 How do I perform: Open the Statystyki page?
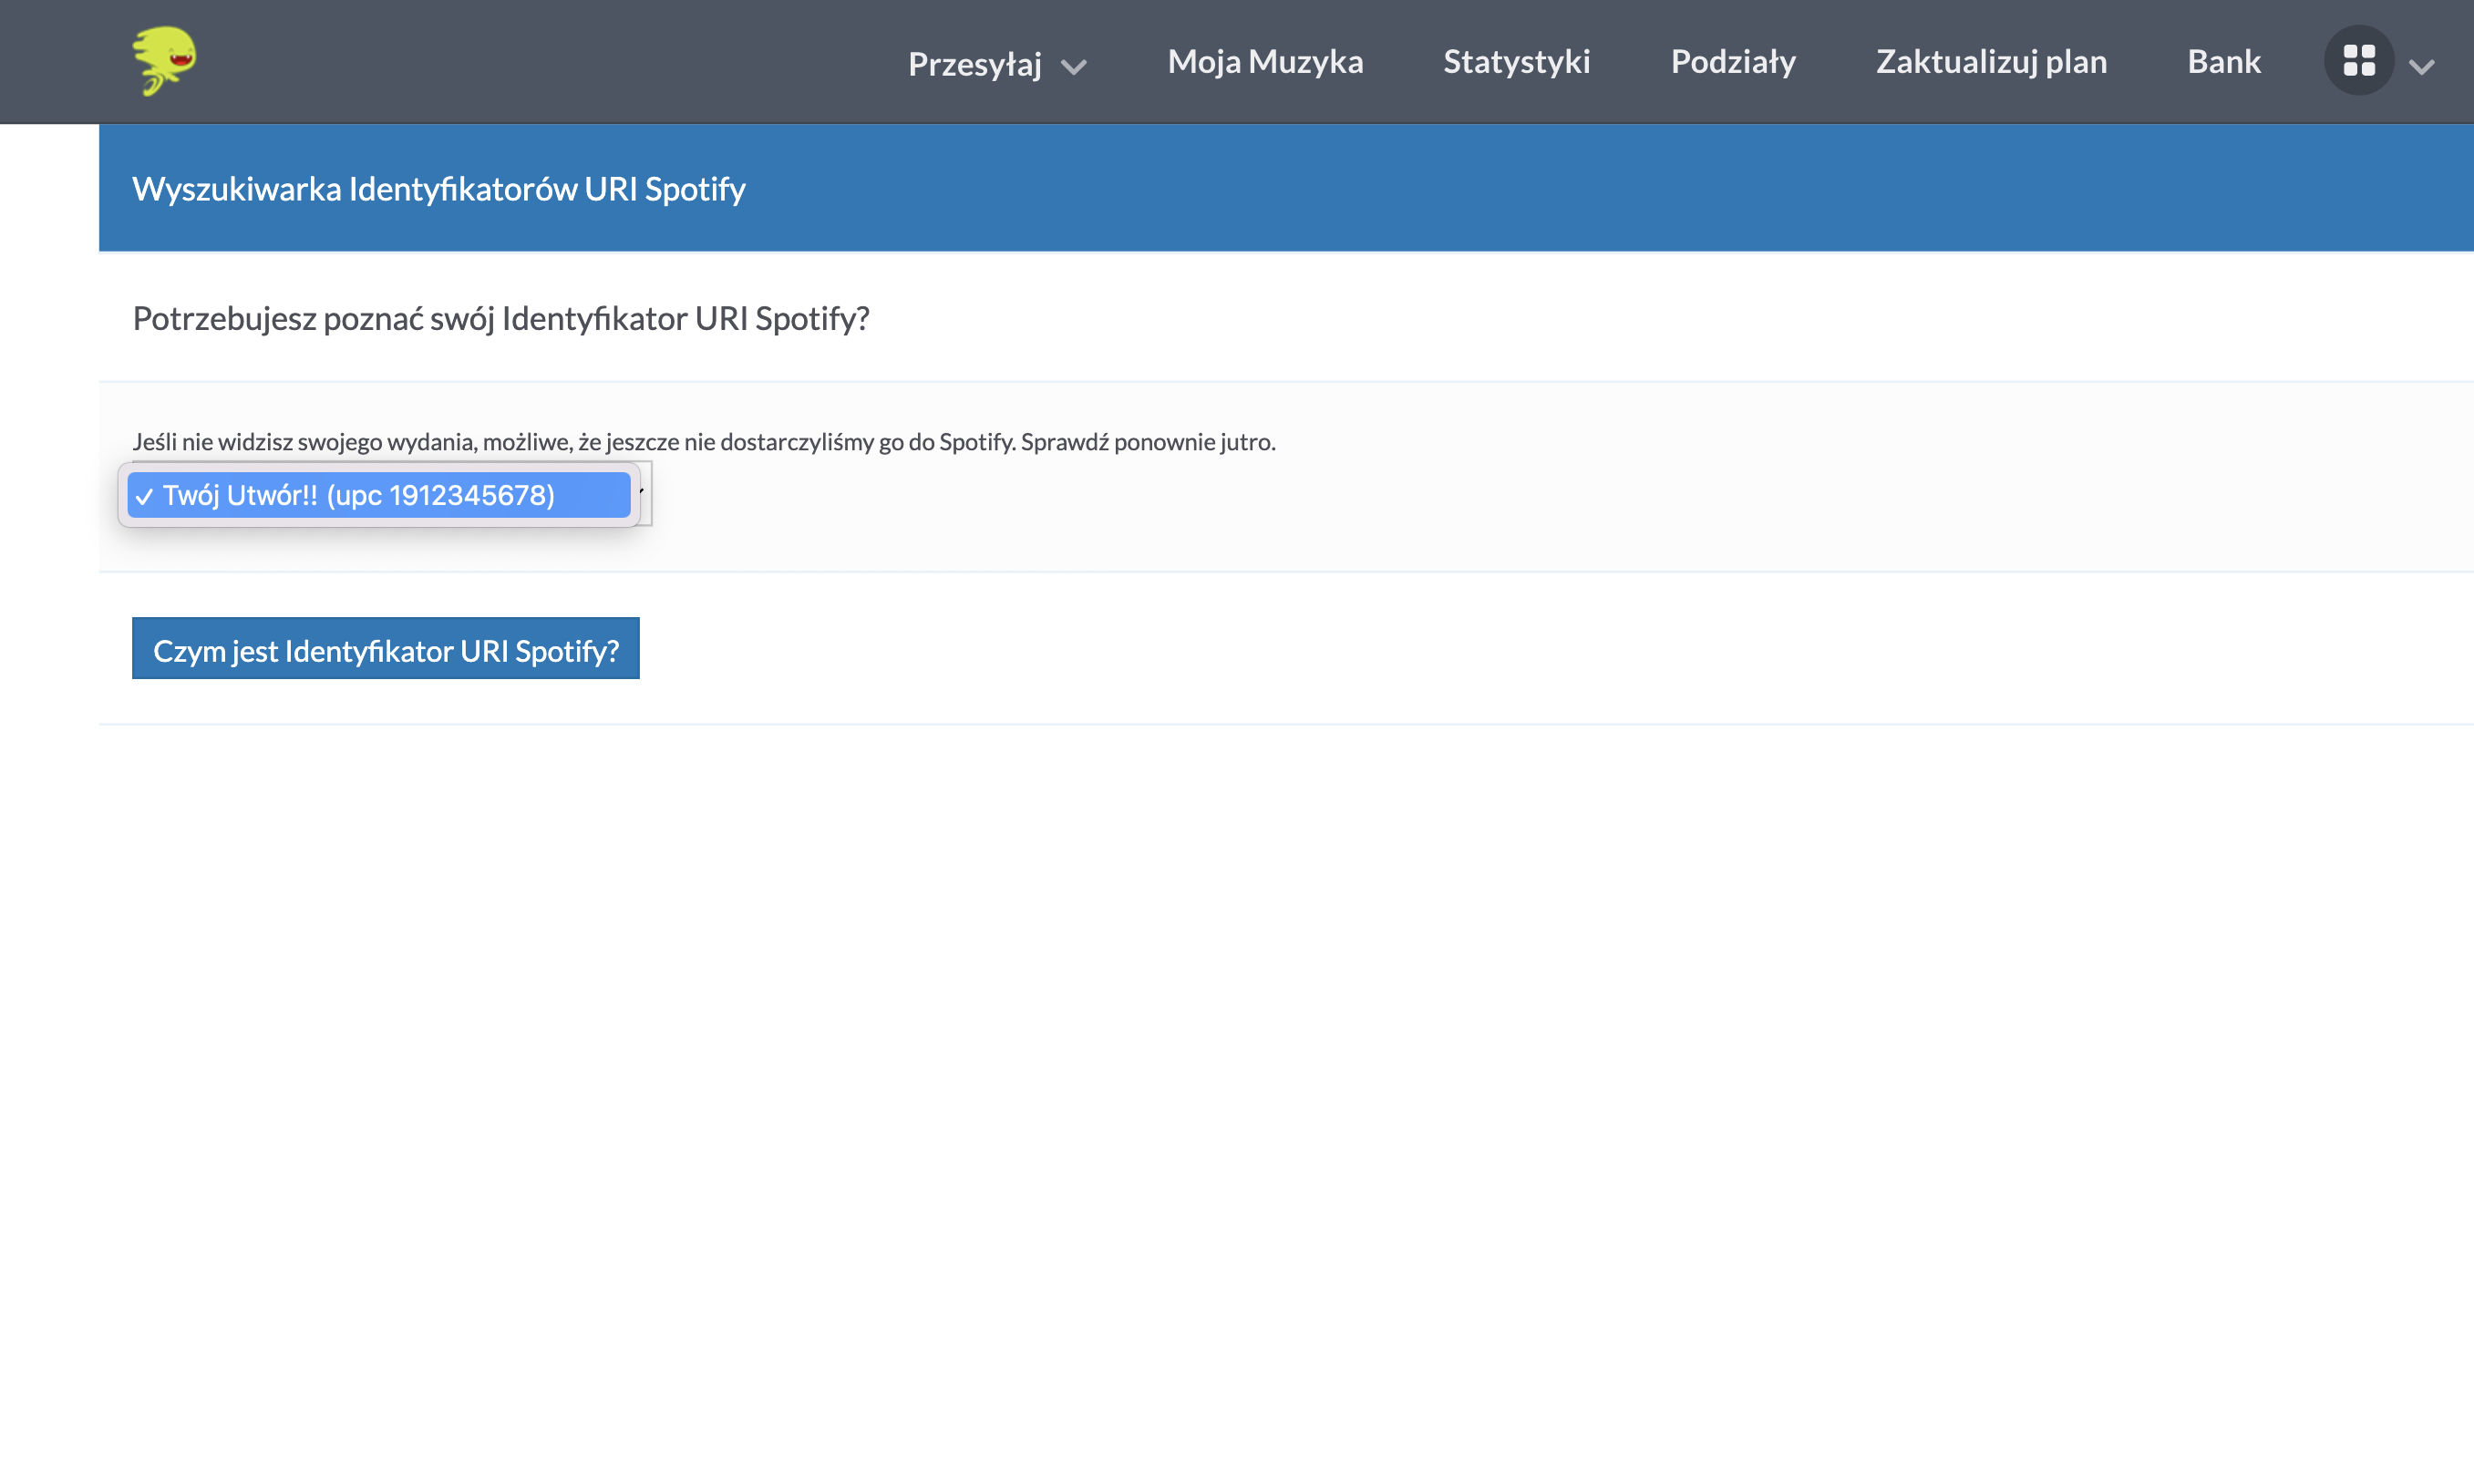pos(1516,62)
